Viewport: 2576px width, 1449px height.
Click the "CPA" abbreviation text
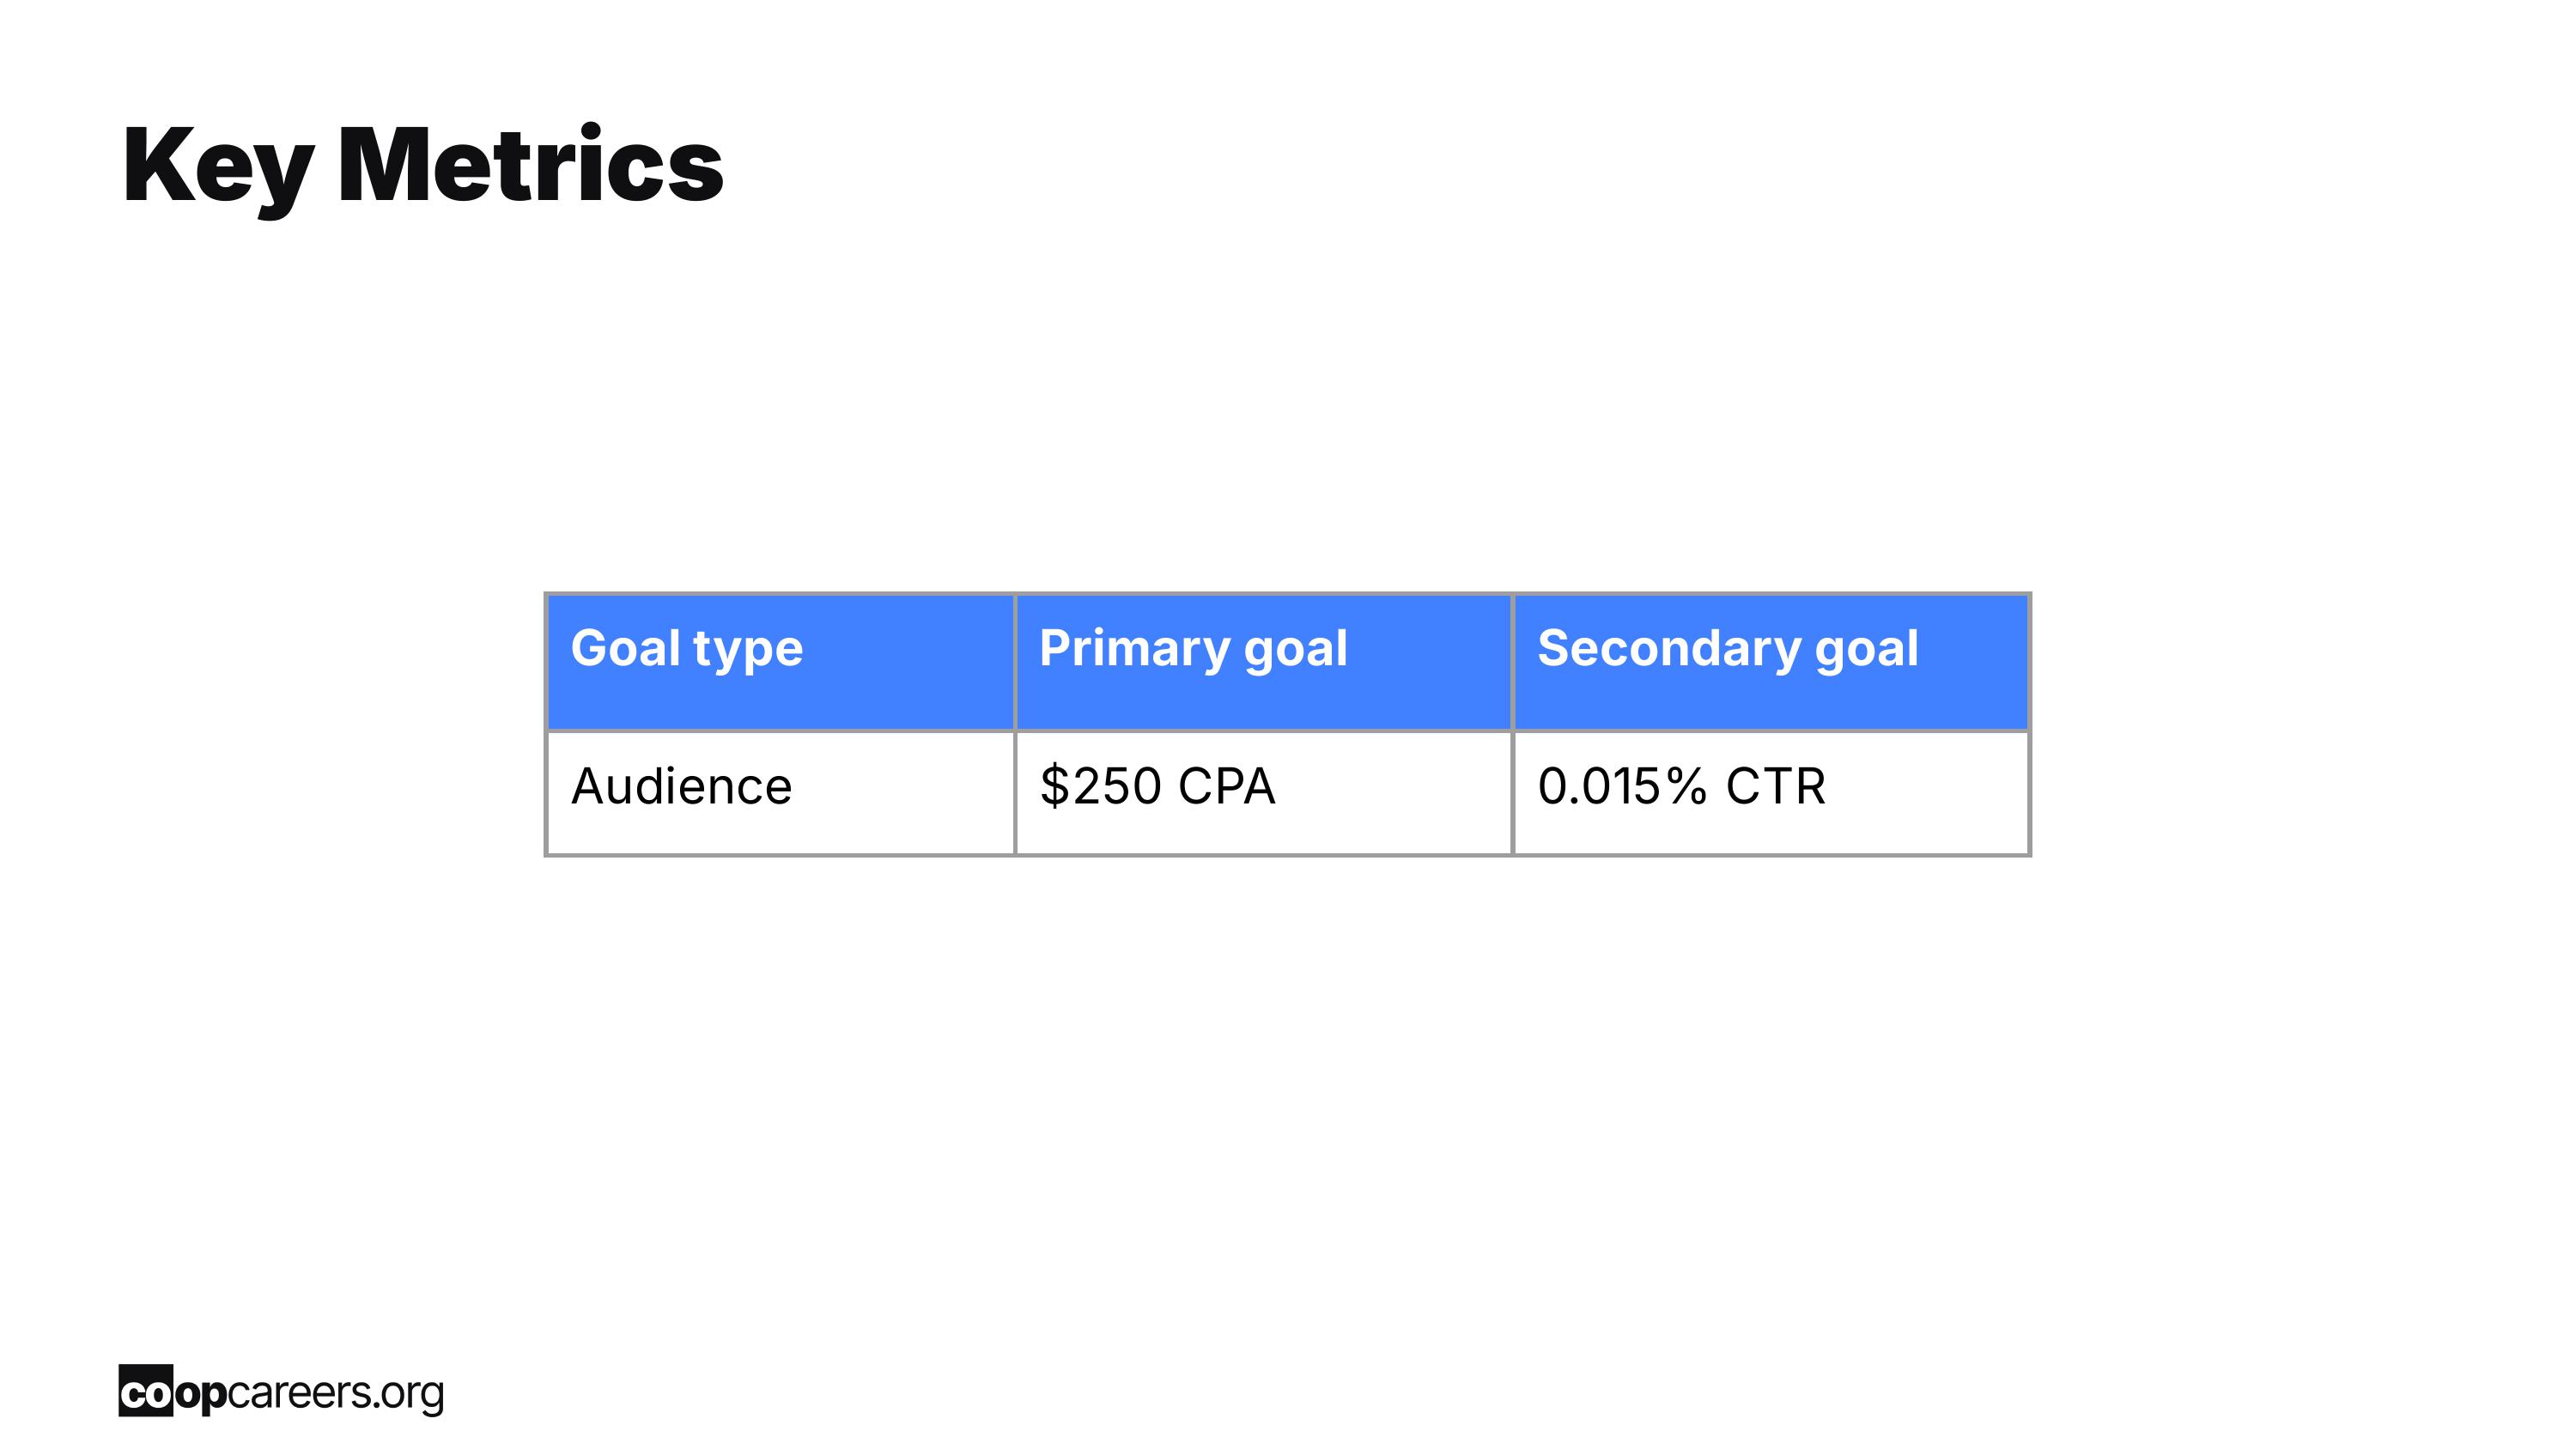[x=1227, y=786]
